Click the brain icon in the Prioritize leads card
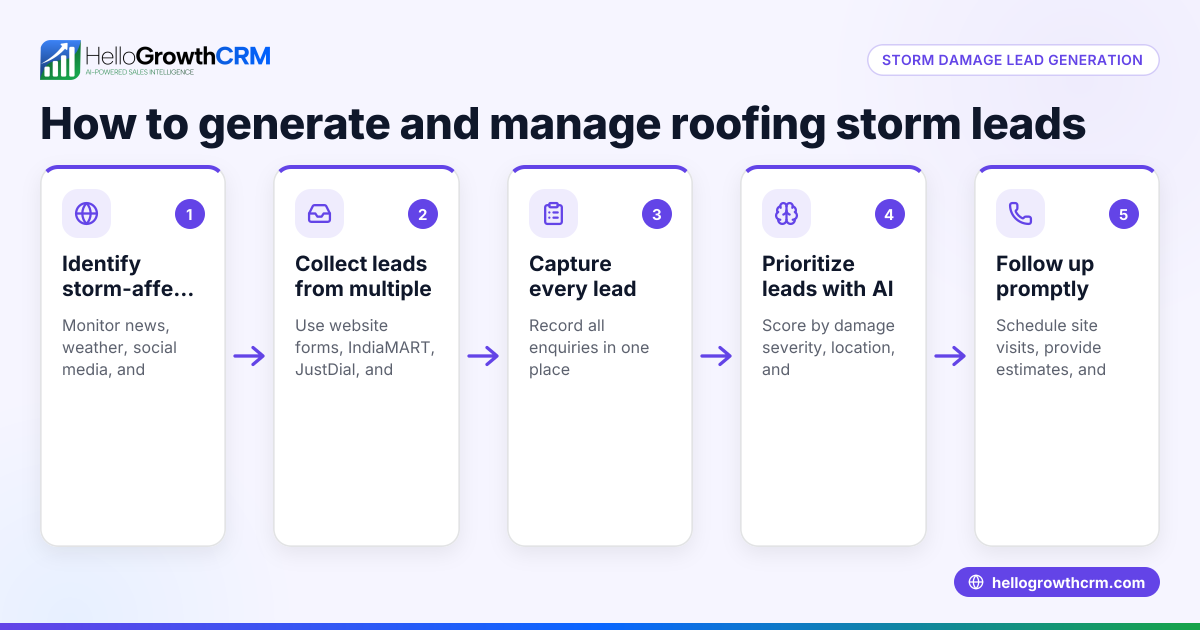The image size is (1200, 630). tap(787, 213)
